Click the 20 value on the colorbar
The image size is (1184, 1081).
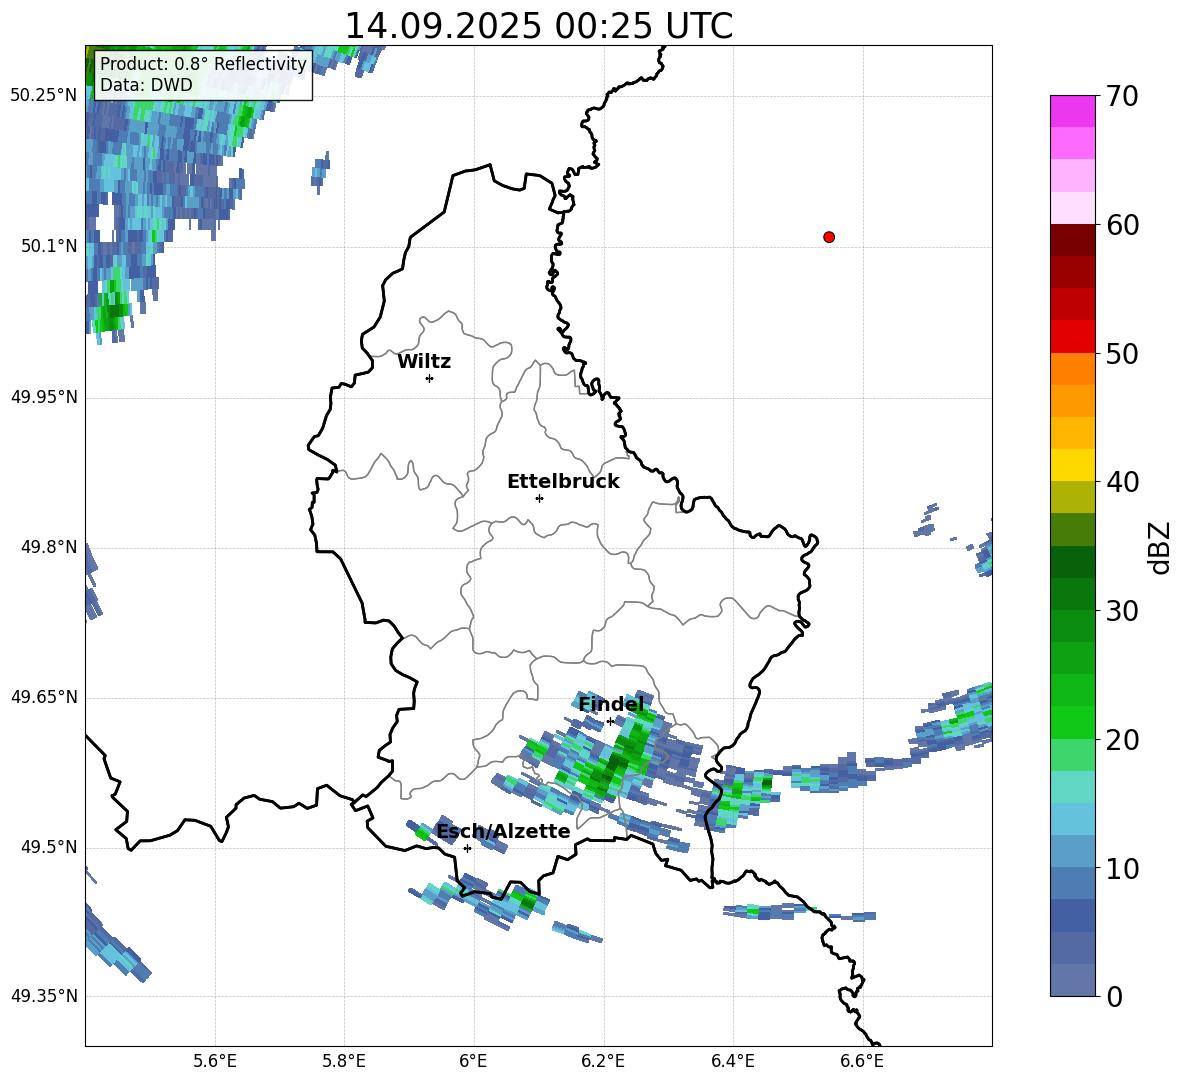tap(1123, 740)
